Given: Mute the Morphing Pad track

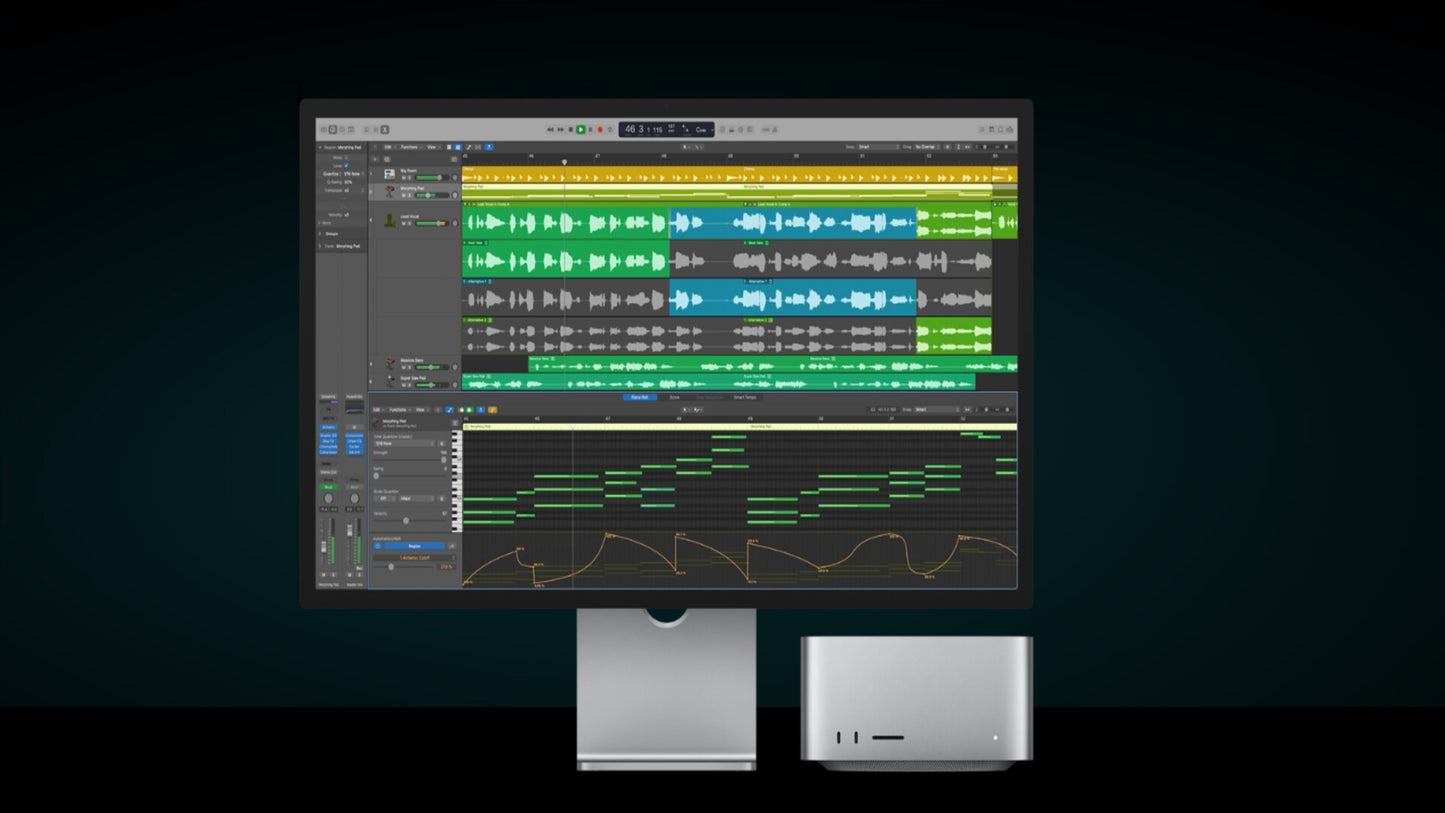Looking at the screenshot, I should (404, 195).
